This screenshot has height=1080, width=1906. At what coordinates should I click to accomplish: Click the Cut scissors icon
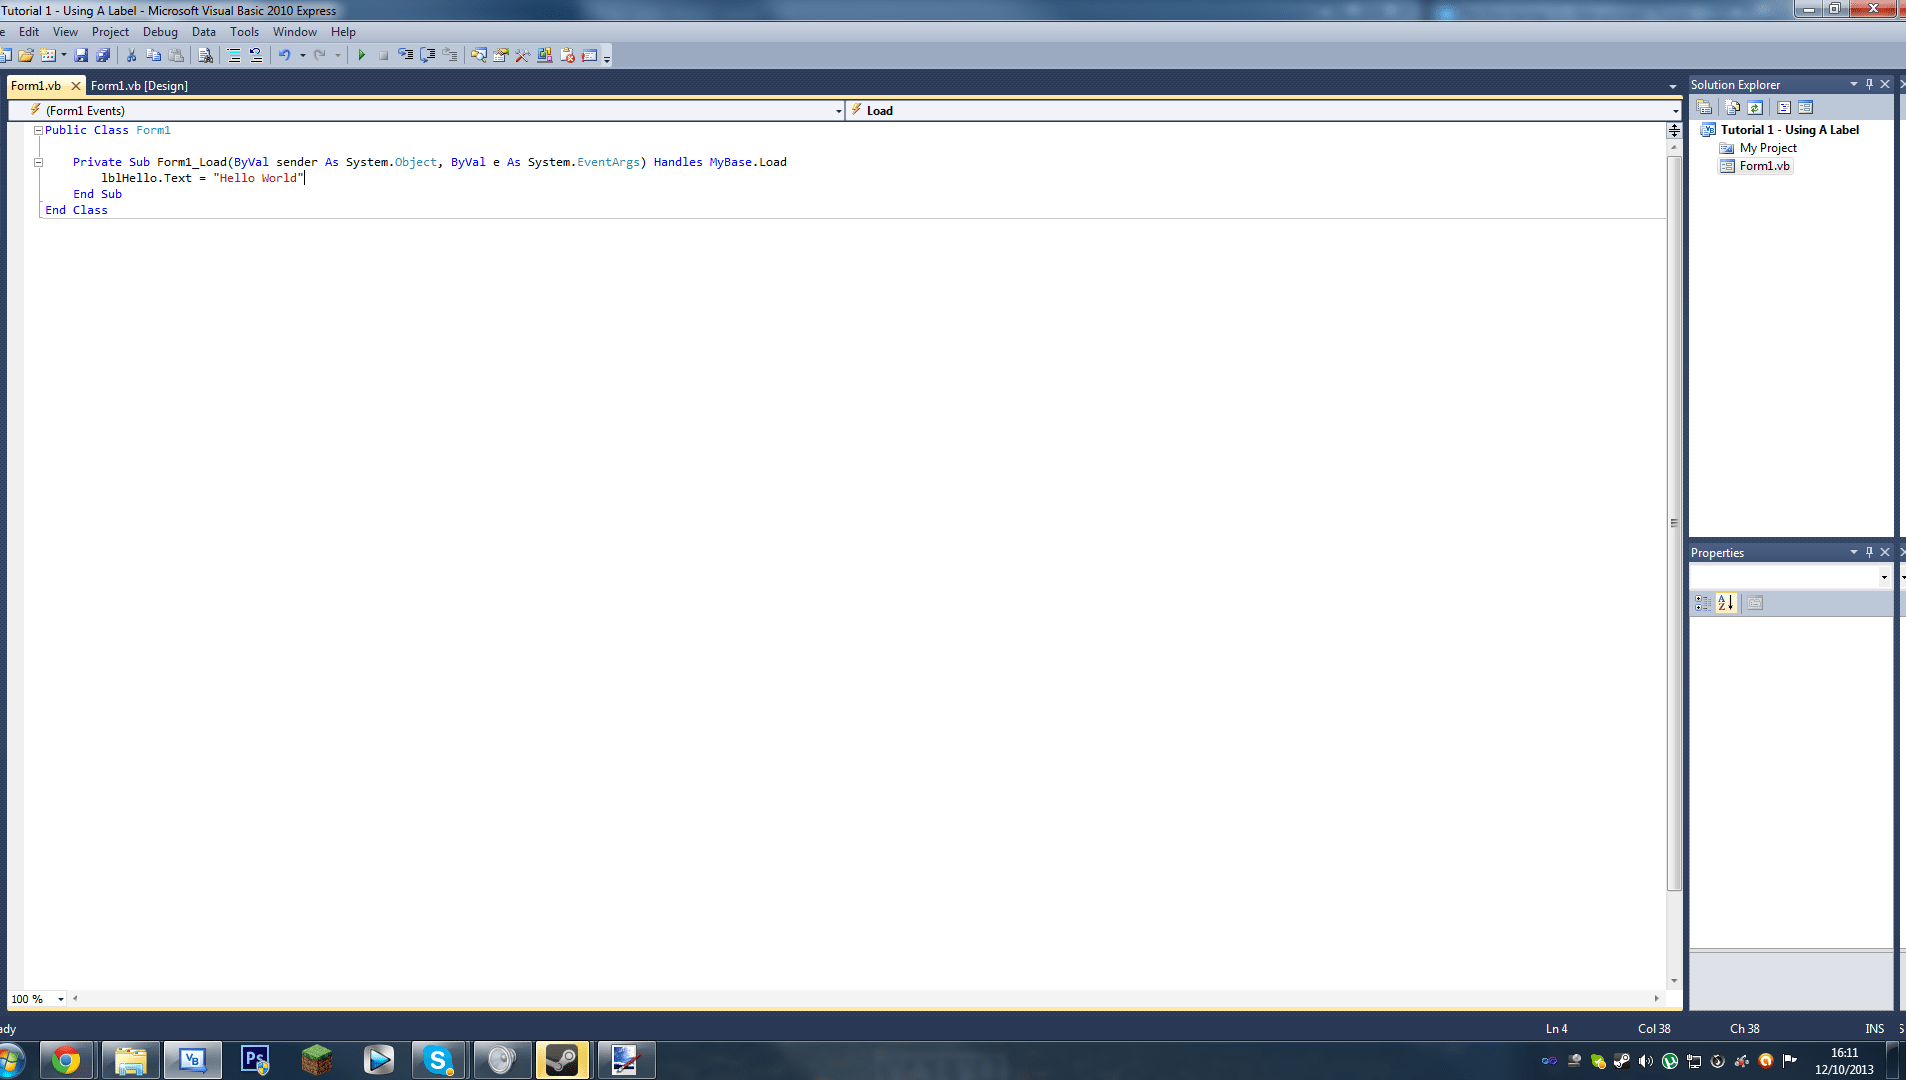(x=131, y=56)
